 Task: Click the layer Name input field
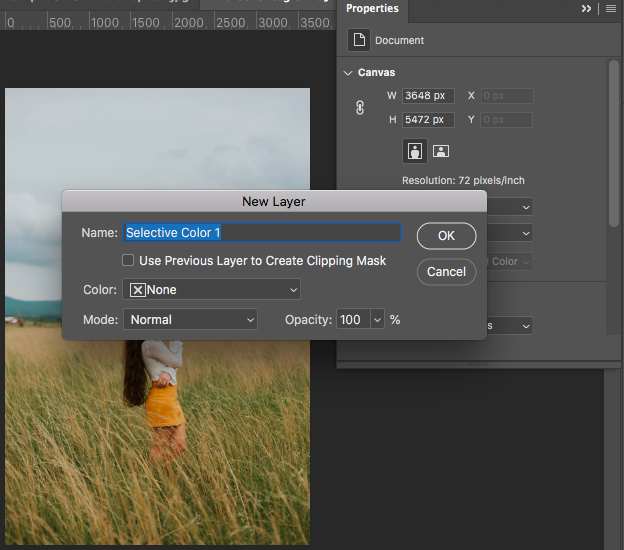point(262,232)
